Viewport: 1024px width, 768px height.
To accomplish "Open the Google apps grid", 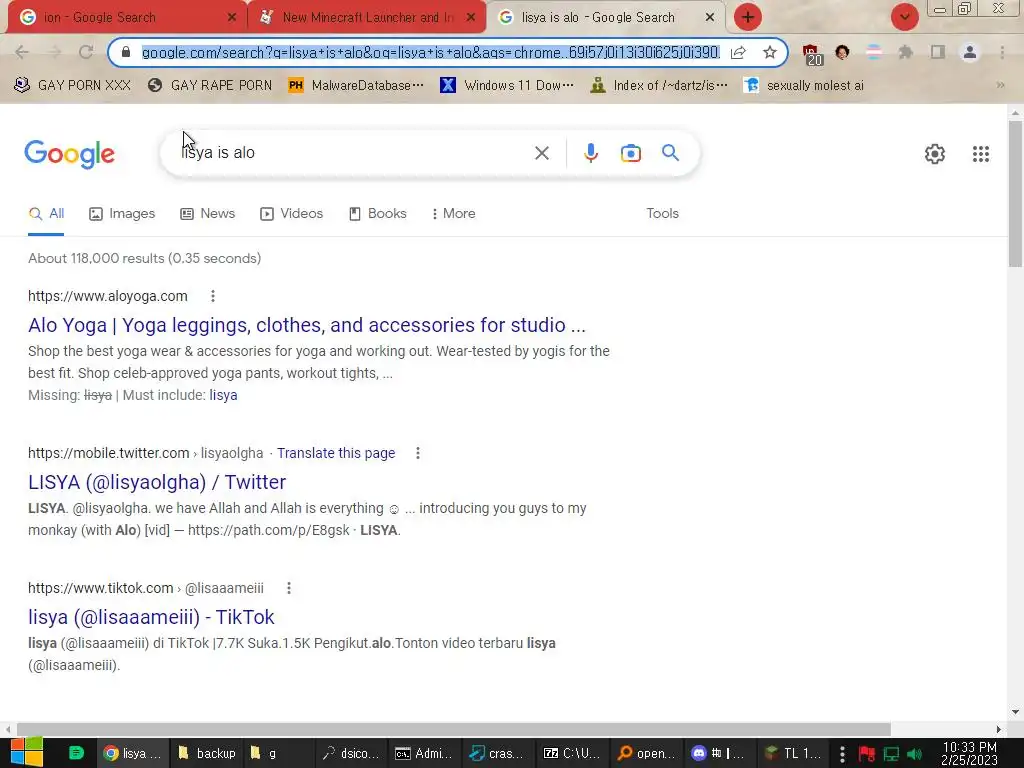I will [980, 154].
